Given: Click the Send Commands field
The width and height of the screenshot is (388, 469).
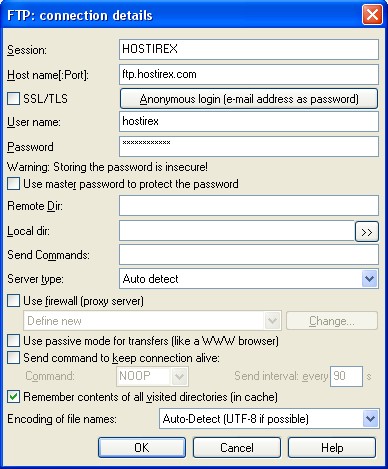Looking at the screenshot, I should click(x=249, y=255).
